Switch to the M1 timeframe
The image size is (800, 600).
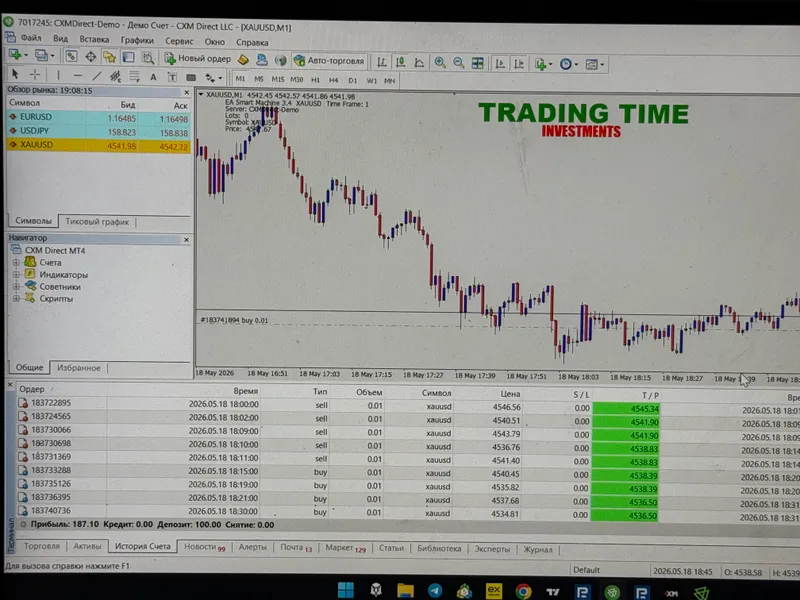pos(240,79)
